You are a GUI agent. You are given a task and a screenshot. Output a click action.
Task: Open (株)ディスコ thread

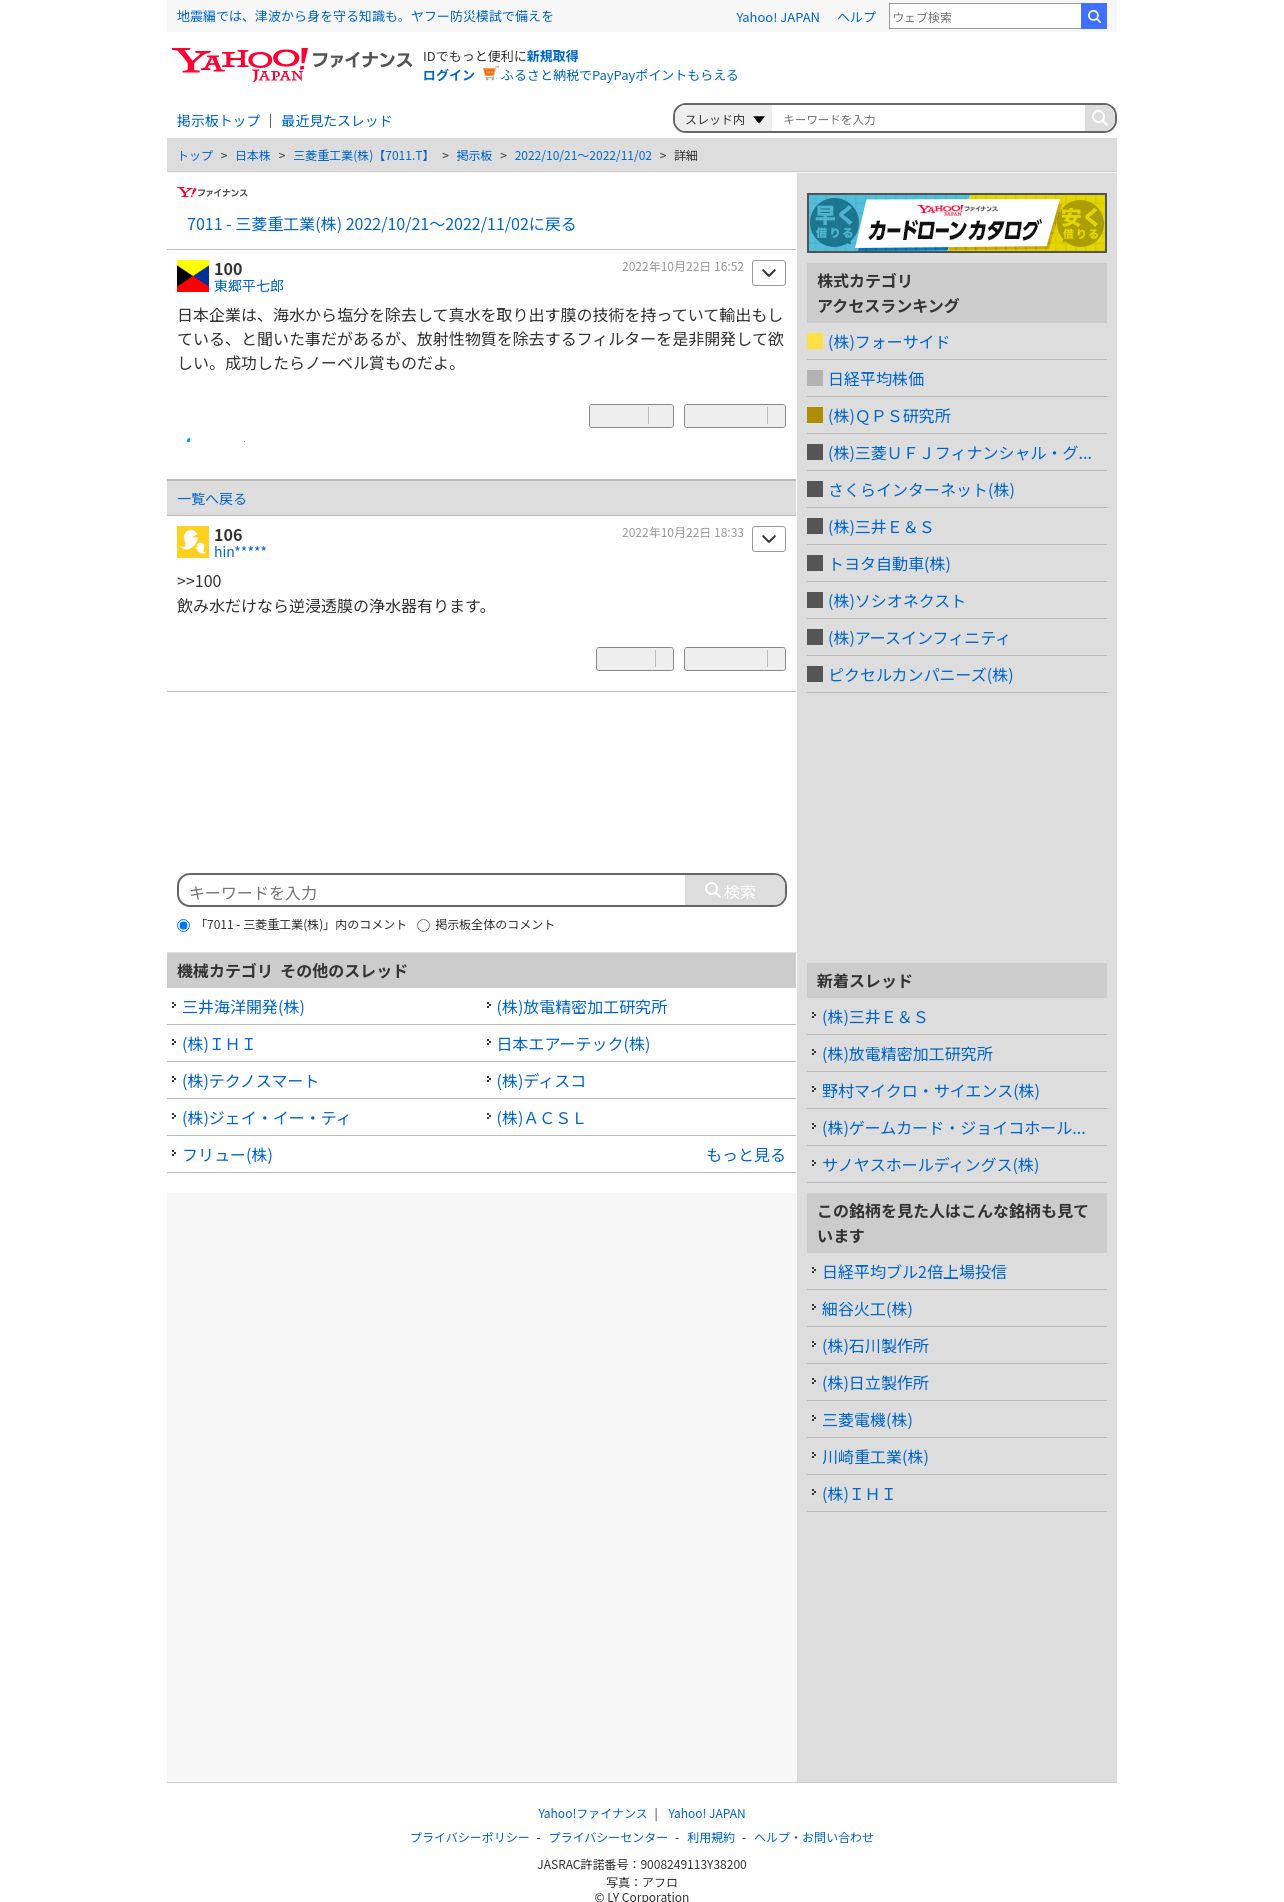pos(541,1081)
